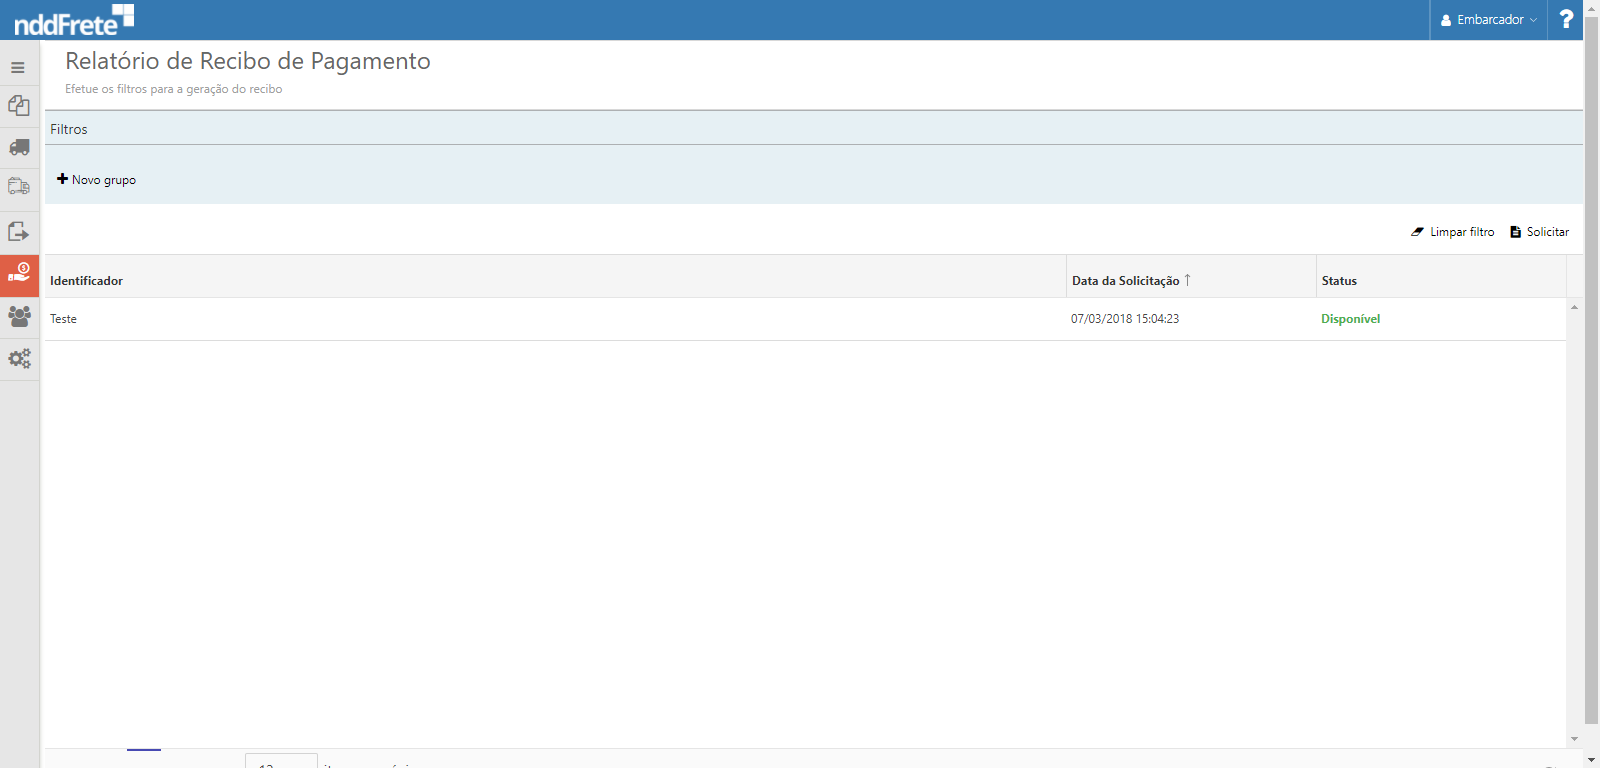Open the solid truck sidebar icon
1600x768 pixels.
[x=19, y=148]
